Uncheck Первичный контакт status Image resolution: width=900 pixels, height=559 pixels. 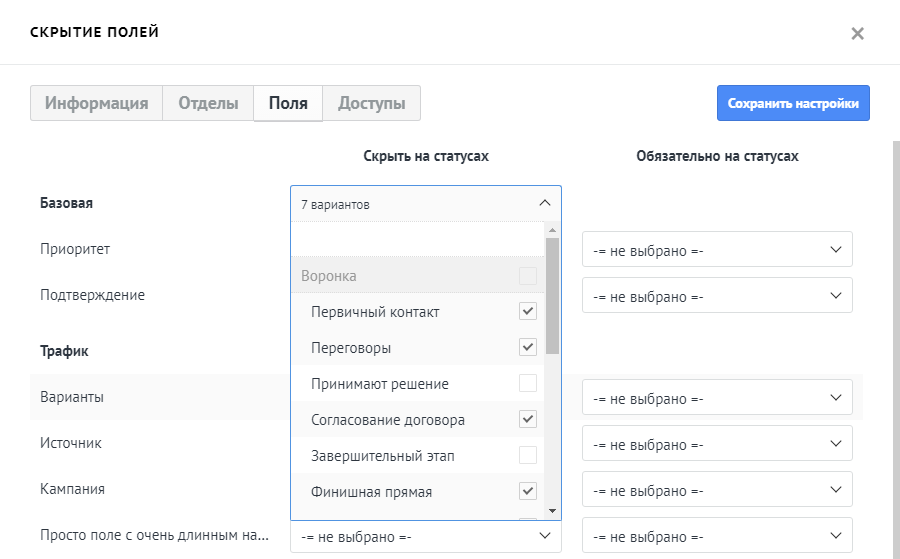click(x=527, y=311)
